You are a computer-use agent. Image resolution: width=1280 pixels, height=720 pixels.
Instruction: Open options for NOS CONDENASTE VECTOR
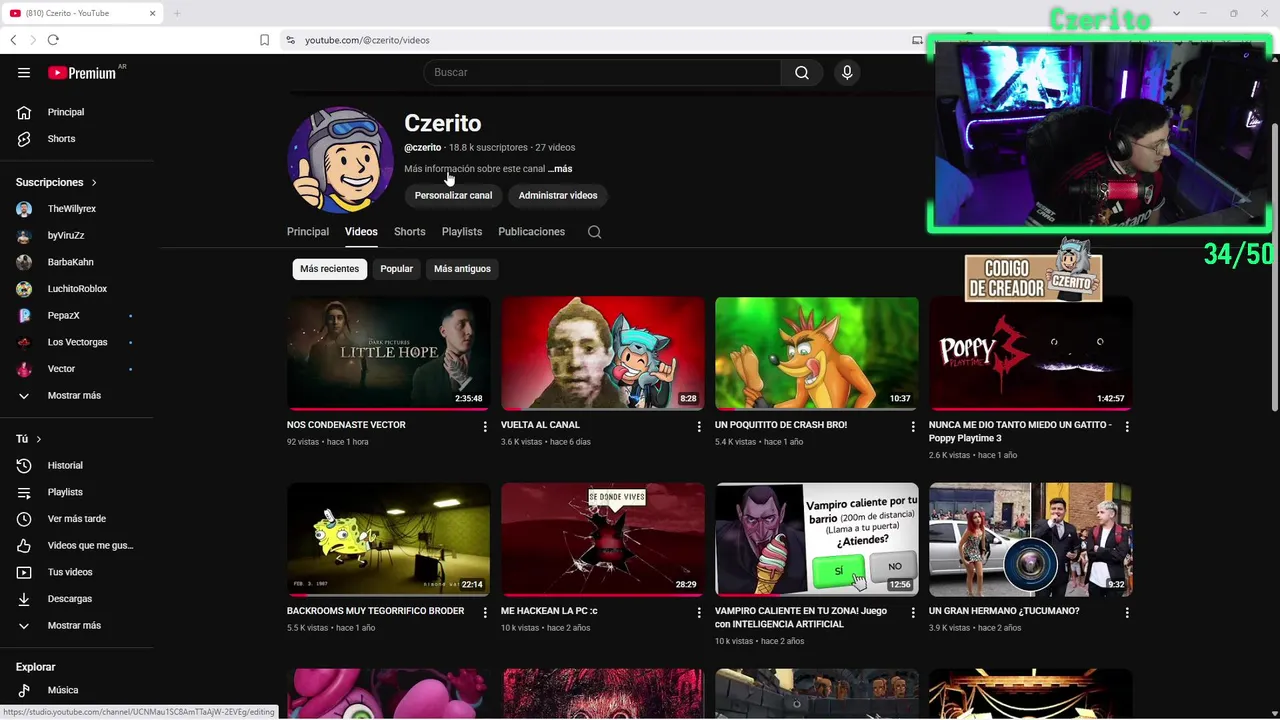pyautogui.click(x=485, y=427)
